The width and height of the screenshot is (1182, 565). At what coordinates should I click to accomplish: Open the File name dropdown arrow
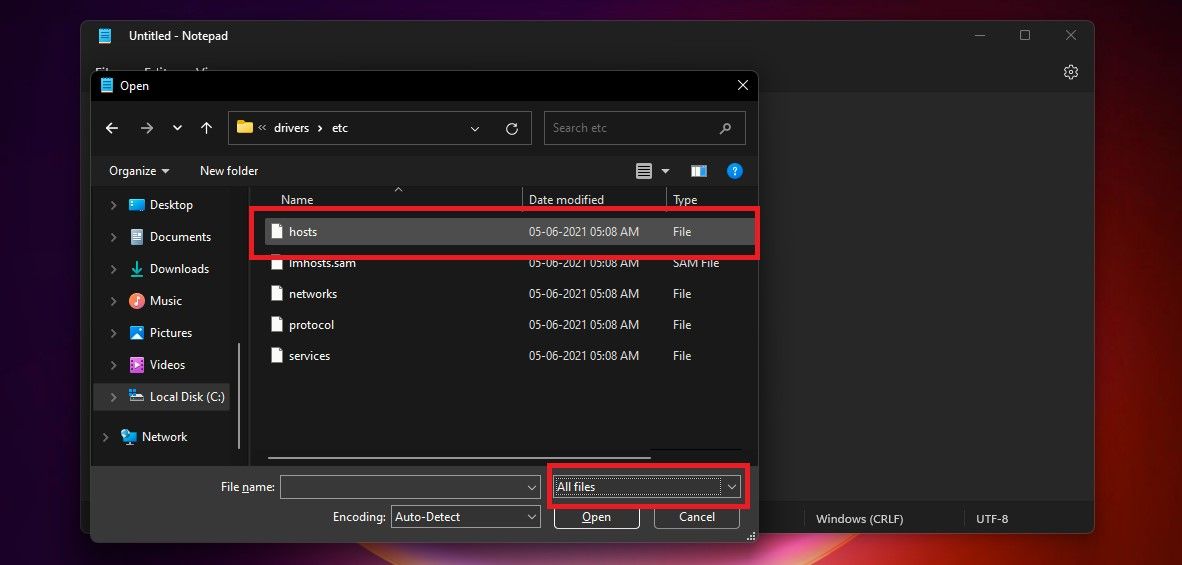[x=533, y=487]
